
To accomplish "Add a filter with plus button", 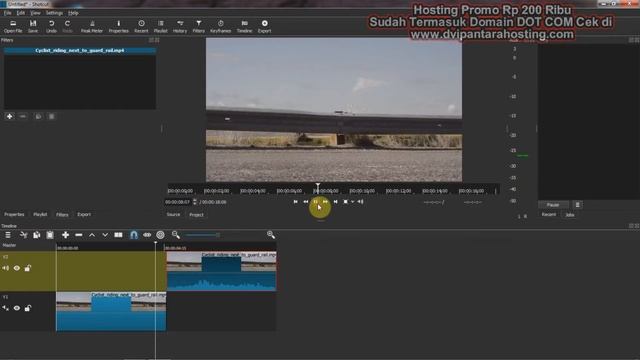I will click(9, 116).
